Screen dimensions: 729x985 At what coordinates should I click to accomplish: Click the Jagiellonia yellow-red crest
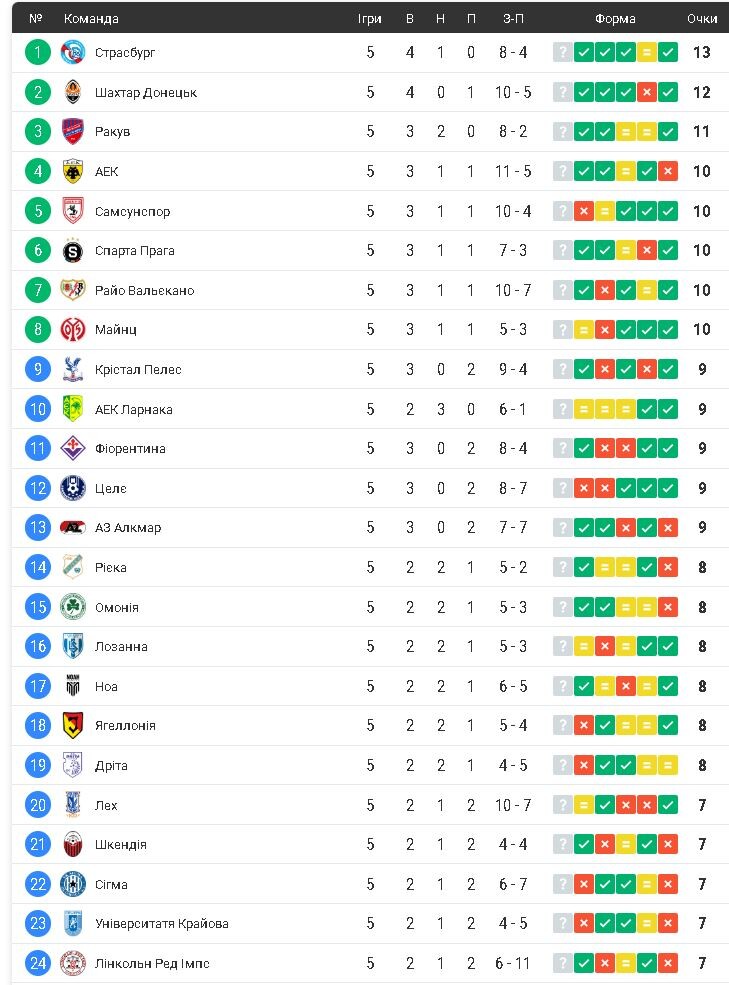pos(73,725)
